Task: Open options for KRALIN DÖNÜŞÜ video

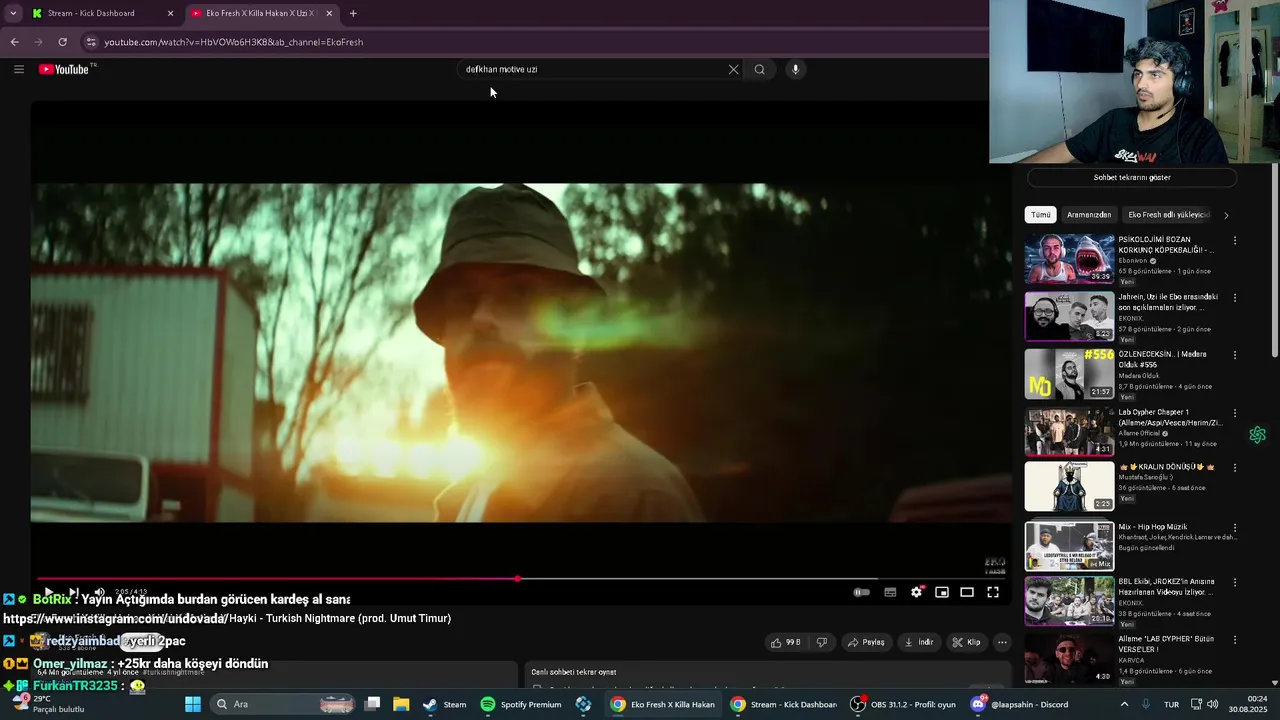Action: (x=1235, y=468)
